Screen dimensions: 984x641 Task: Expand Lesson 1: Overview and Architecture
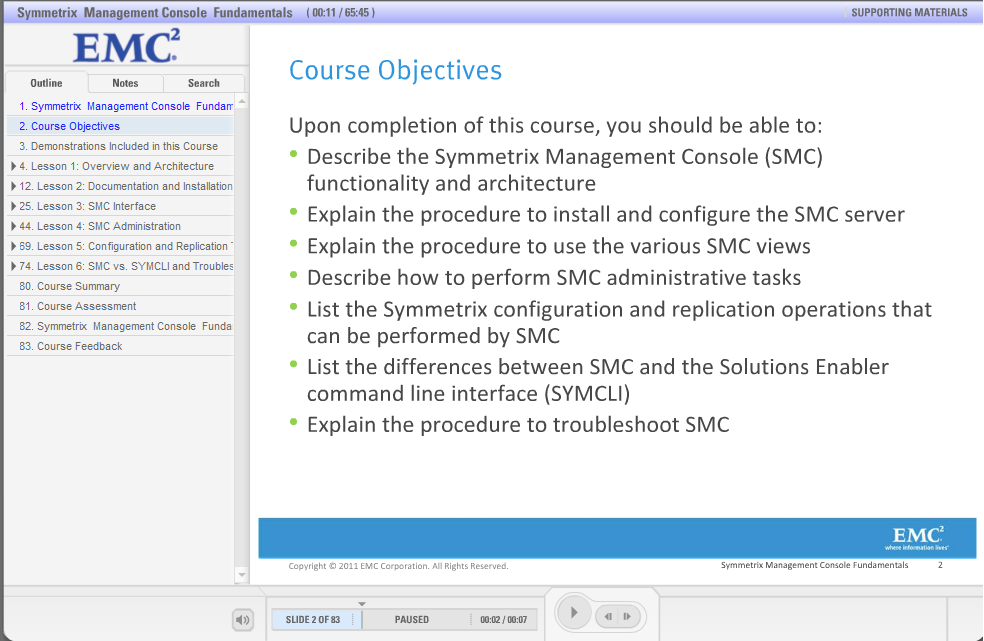[13, 166]
